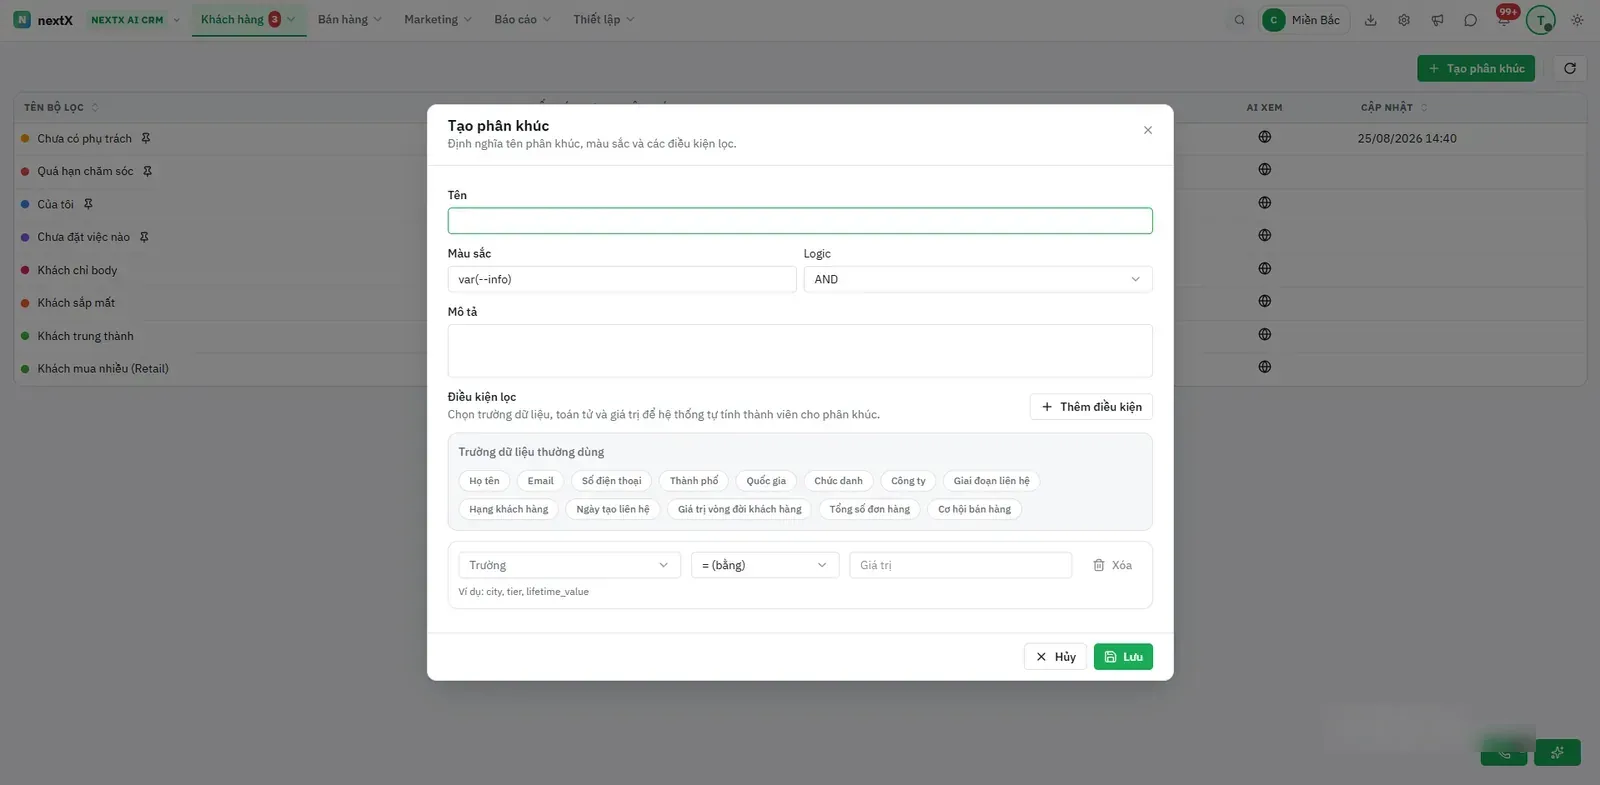Click the pin icon next to Quá hạn chăm sóc
Screen dimensions: 1600x785
[147, 171]
